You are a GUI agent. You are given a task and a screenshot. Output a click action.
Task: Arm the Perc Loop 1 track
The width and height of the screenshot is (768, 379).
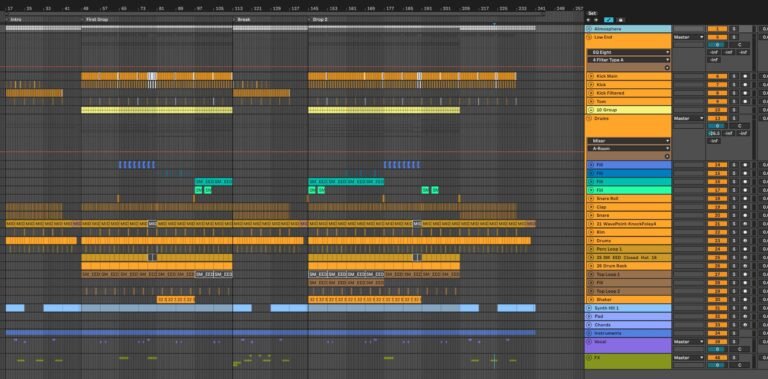pos(745,249)
